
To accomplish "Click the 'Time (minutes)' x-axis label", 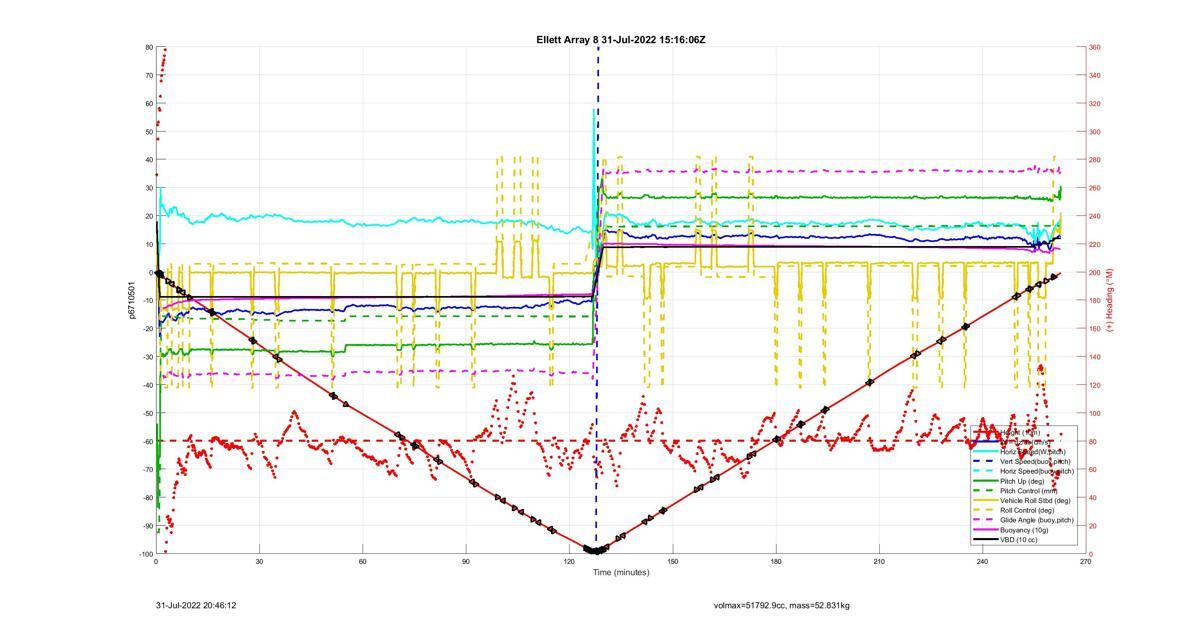I will (620, 572).
